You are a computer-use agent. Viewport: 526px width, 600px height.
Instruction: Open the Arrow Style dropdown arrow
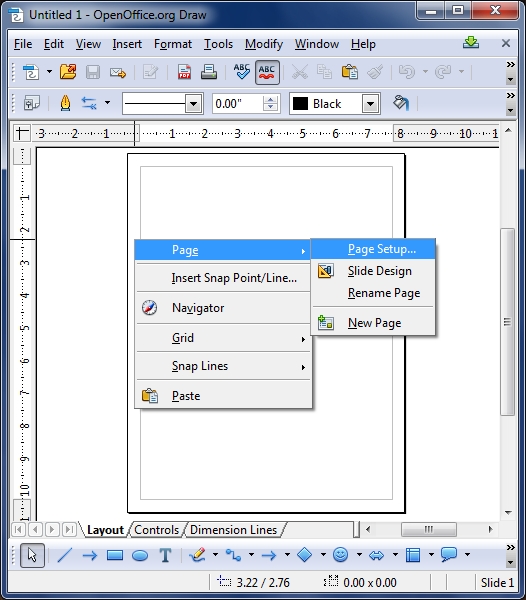pyautogui.click(x=107, y=103)
